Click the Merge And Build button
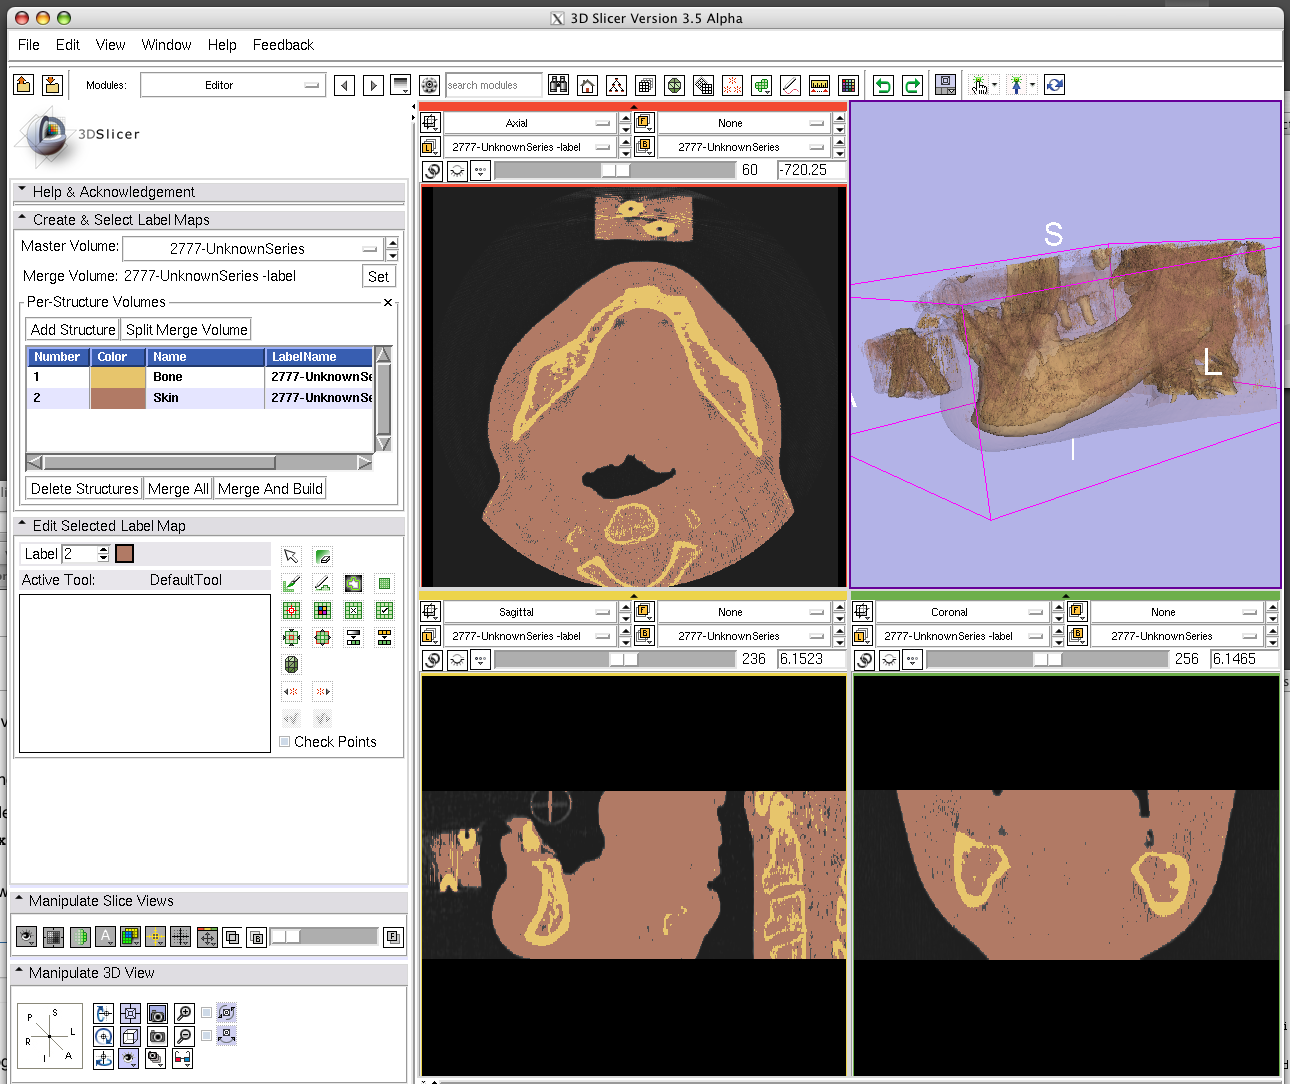Image resolution: width=1290 pixels, height=1084 pixels. 270,489
